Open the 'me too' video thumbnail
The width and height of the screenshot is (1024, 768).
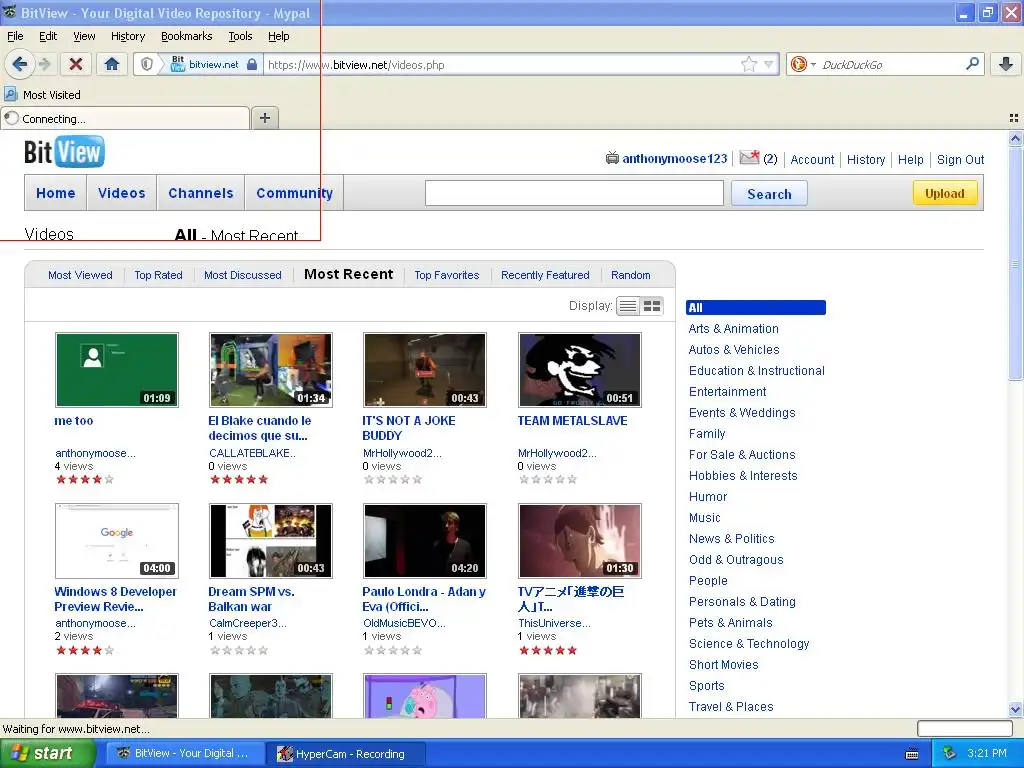coord(117,370)
